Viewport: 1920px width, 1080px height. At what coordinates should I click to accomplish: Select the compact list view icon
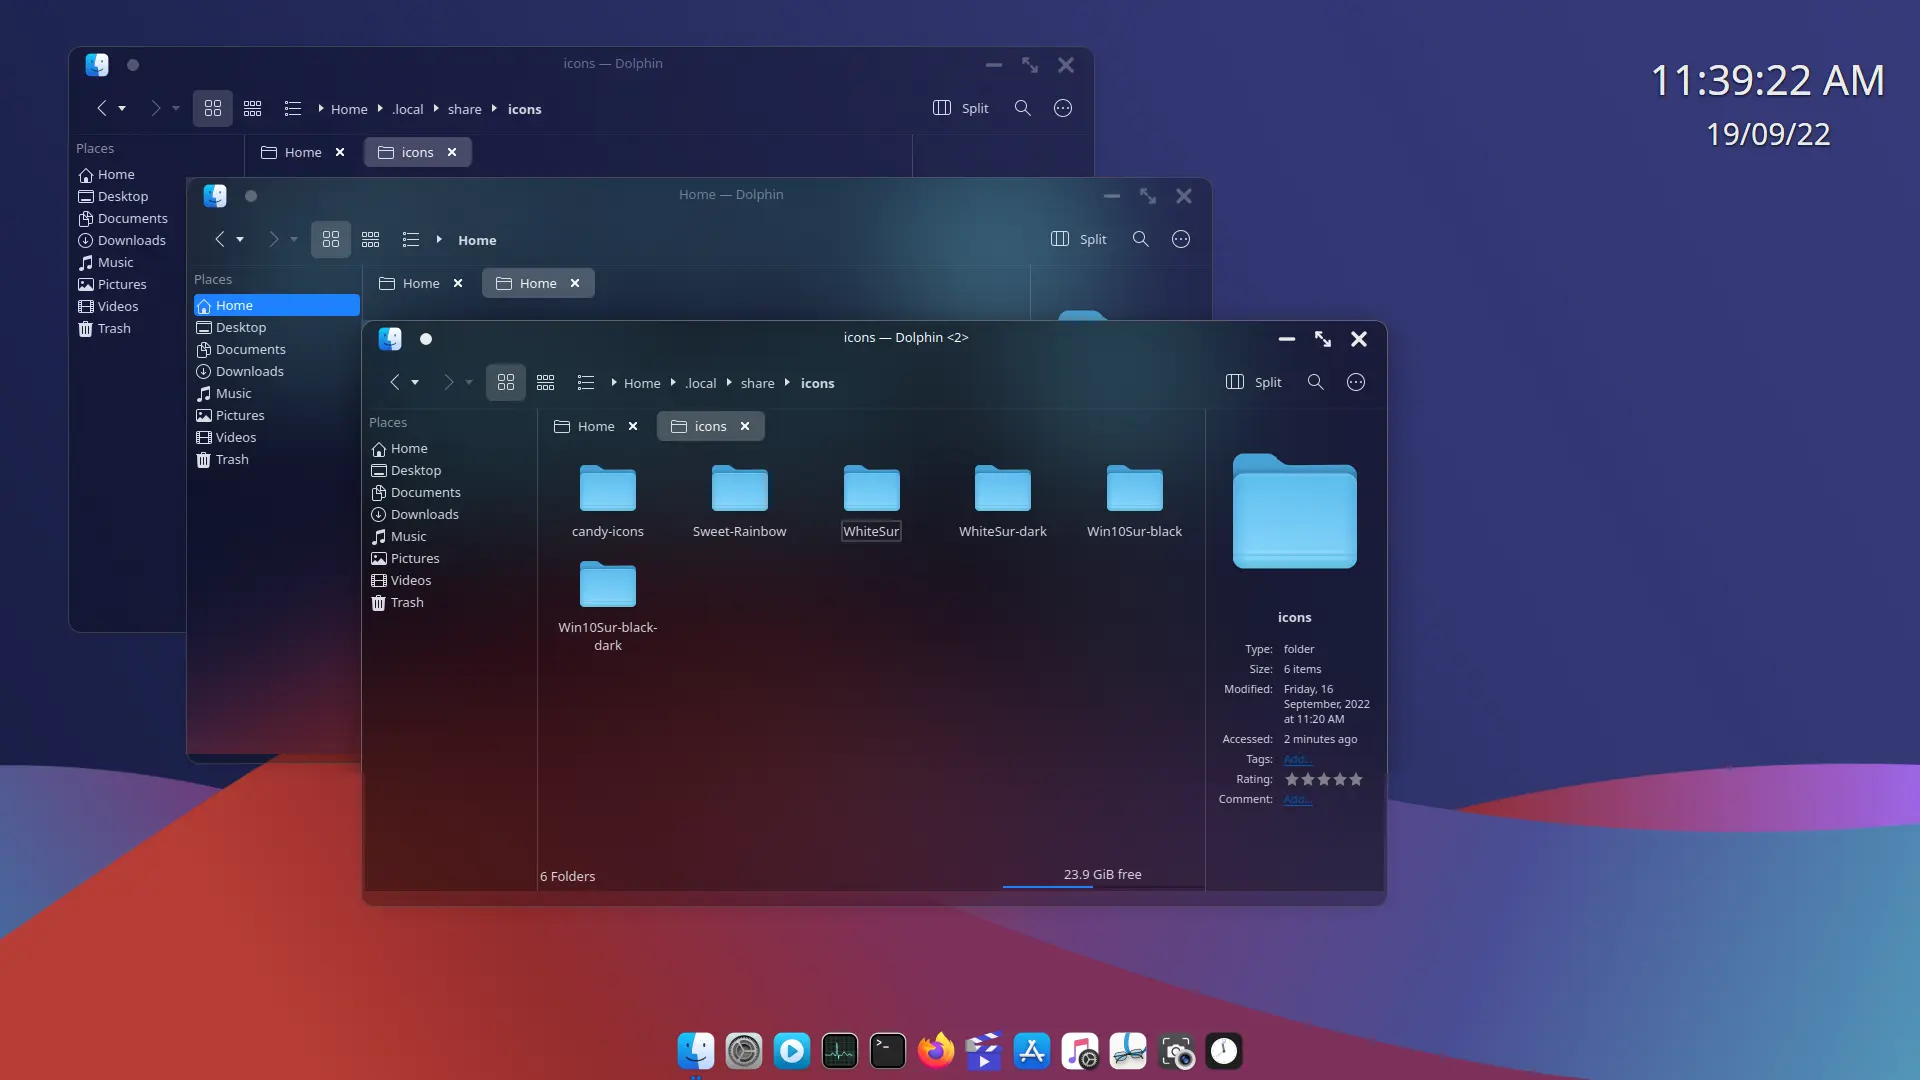[546, 382]
